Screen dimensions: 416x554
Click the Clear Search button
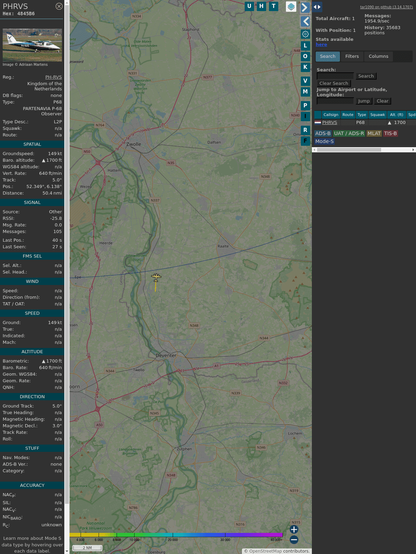point(334,83)
